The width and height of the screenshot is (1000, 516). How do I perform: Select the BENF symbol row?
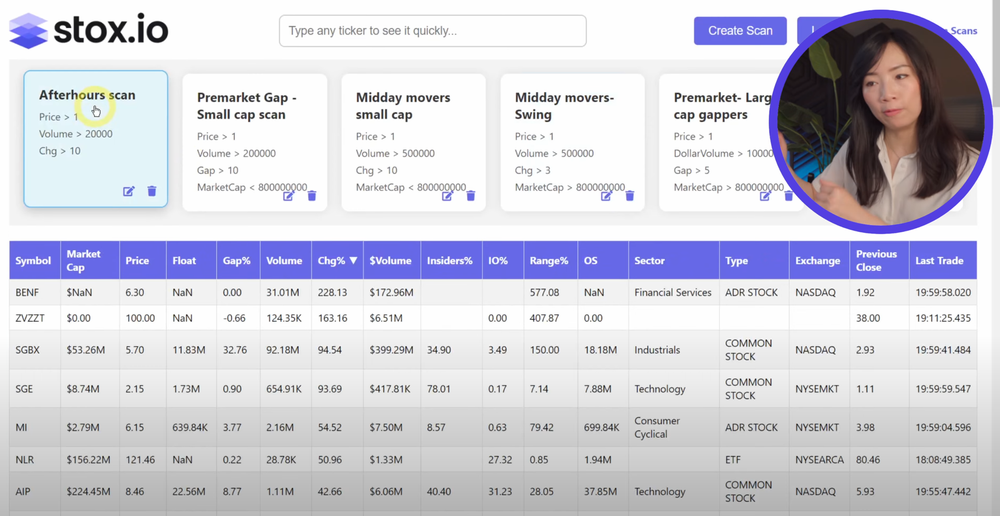(493, 292)
